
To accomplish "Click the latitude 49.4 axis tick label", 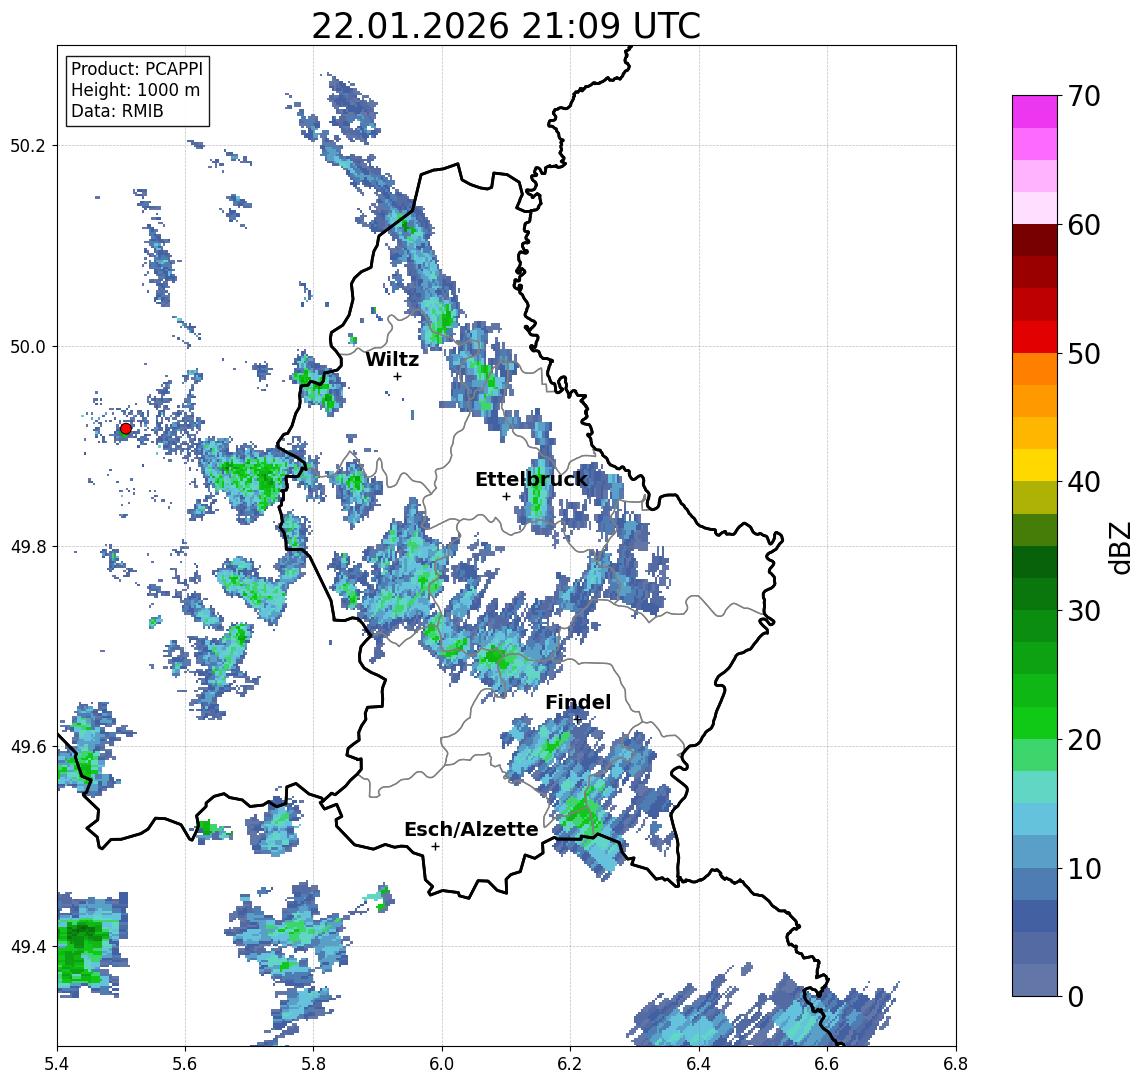I will coord(28,947).
